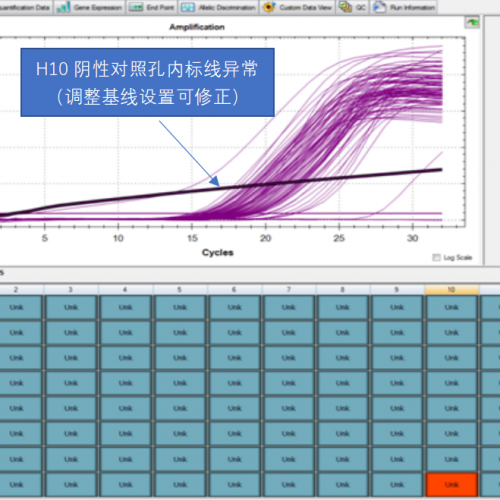Click the Gene Expression bar chart icon

click(x=63, y=7)
